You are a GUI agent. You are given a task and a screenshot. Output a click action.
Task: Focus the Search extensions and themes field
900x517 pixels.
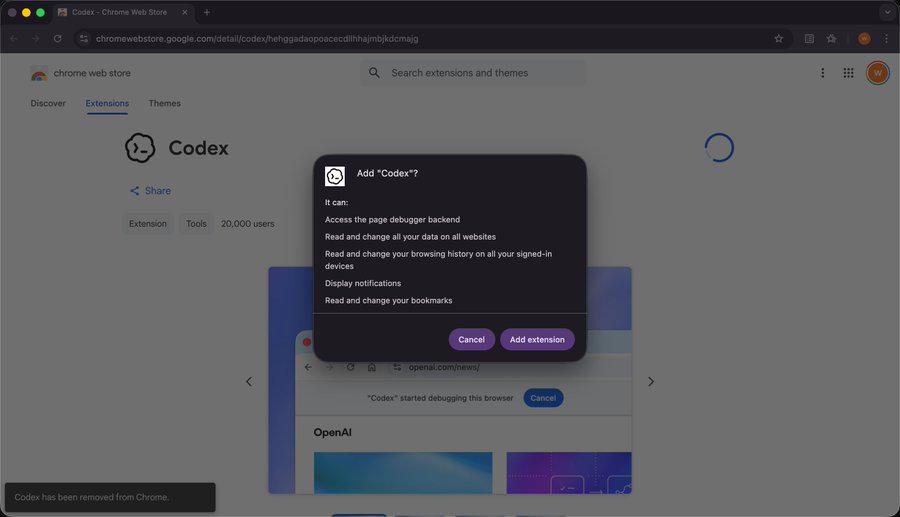[474, 73]
